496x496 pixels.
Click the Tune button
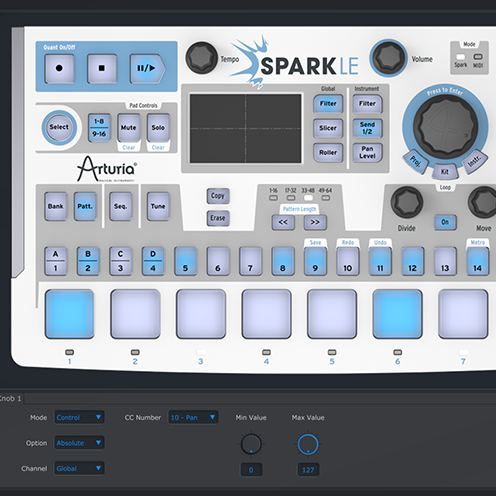tap(158, 206)
